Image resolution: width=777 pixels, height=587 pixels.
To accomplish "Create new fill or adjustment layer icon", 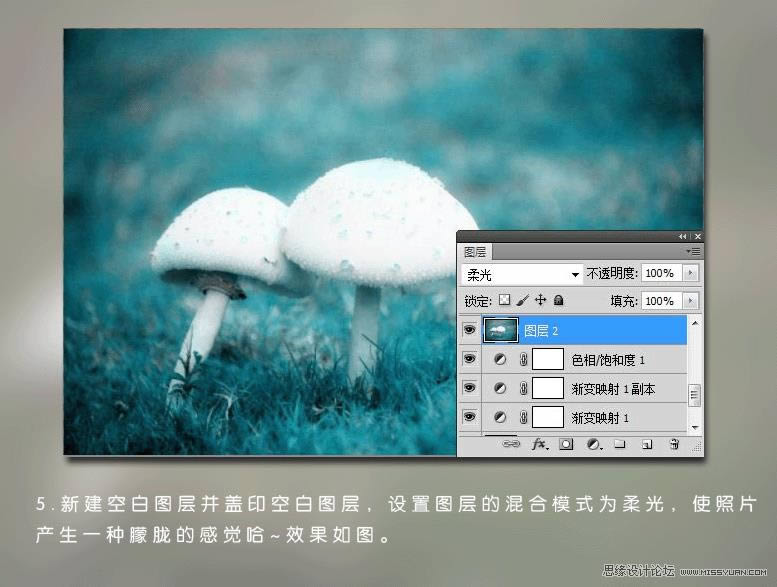I will pyautogui.click(x=594, y=444).
